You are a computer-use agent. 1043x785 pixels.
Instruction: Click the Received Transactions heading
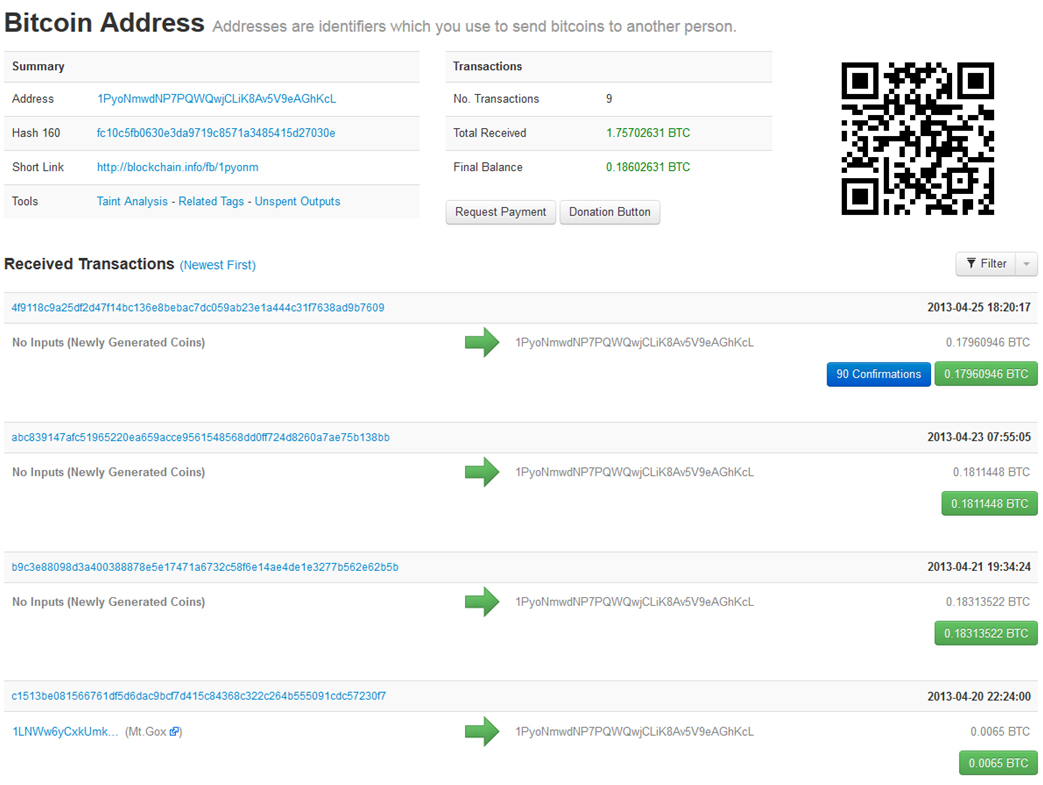89,264
